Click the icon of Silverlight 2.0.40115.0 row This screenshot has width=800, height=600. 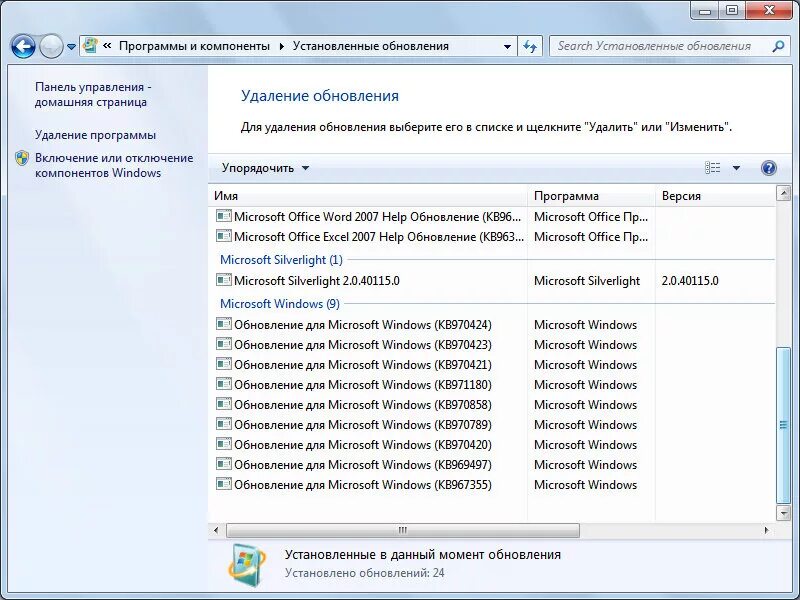[223, 280]
